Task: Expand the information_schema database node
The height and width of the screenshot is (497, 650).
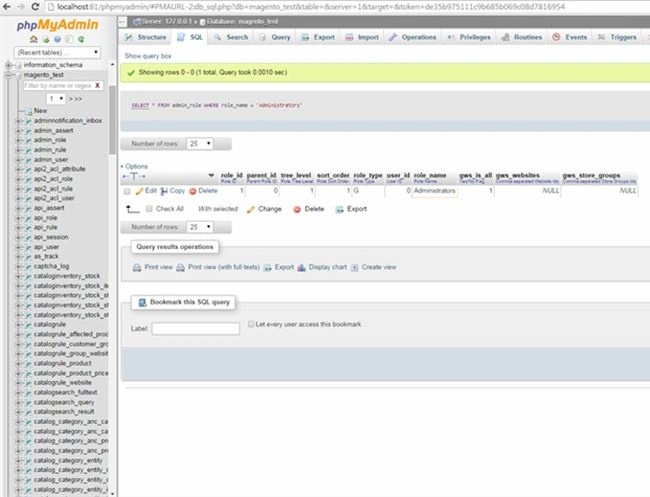Action: pyautogui.click(x=8, y=65)
